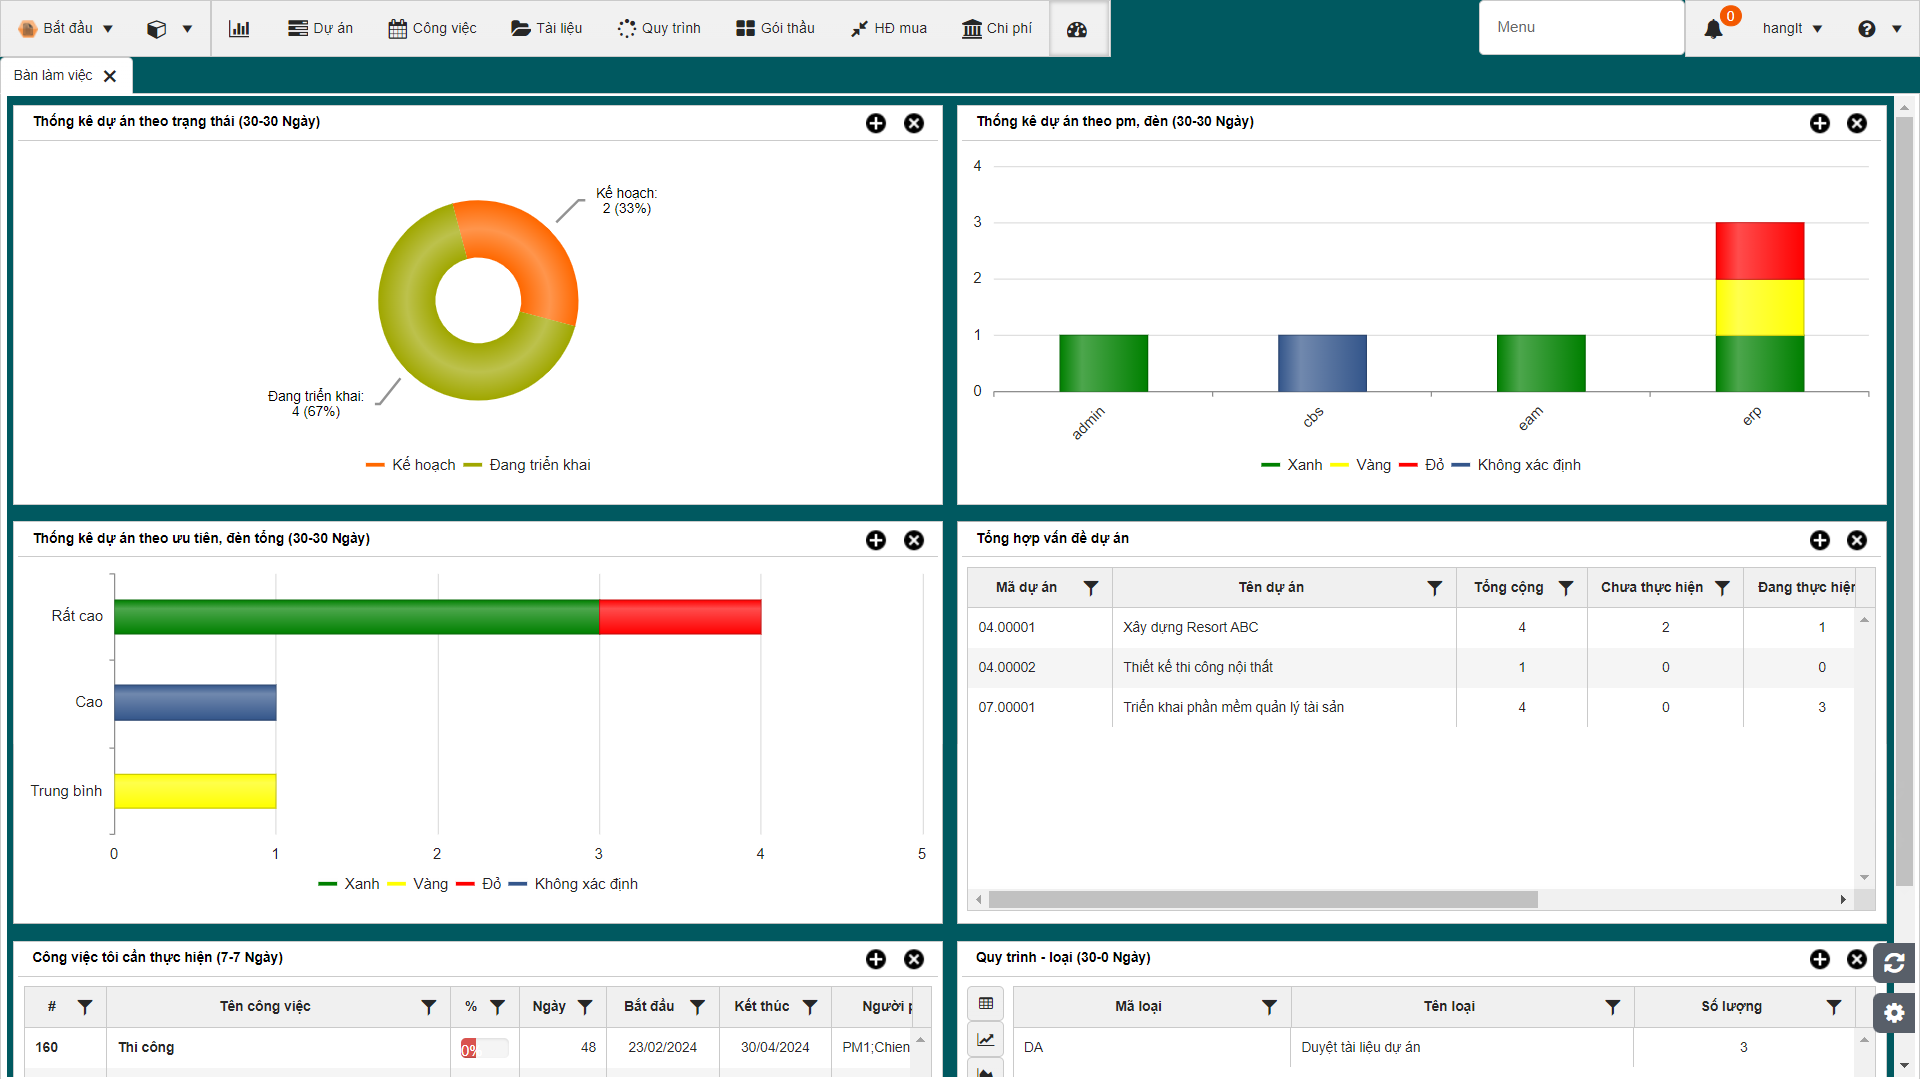This screenshot has height=1079, width=1920.
Task: Filter the Chưa thực hiện column
Action: pos(1722,588)
